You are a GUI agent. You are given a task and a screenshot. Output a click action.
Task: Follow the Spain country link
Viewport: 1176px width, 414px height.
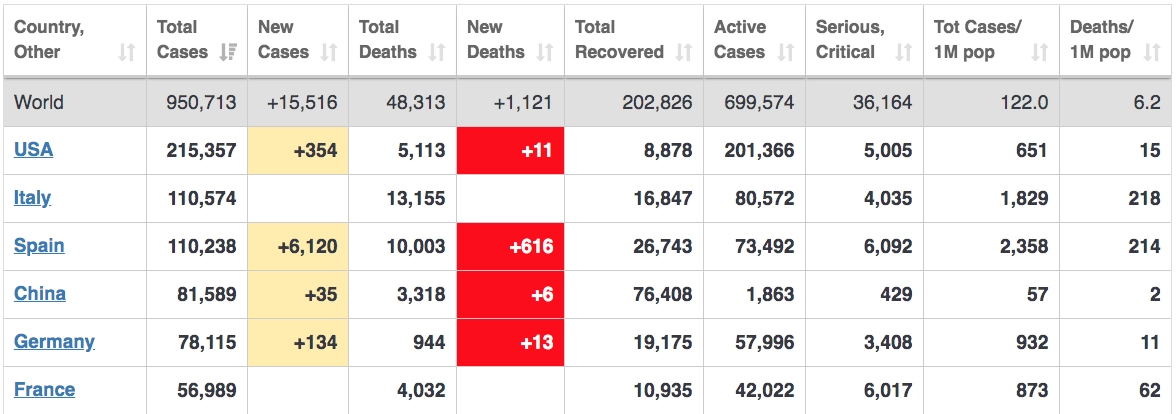point(39,246)
